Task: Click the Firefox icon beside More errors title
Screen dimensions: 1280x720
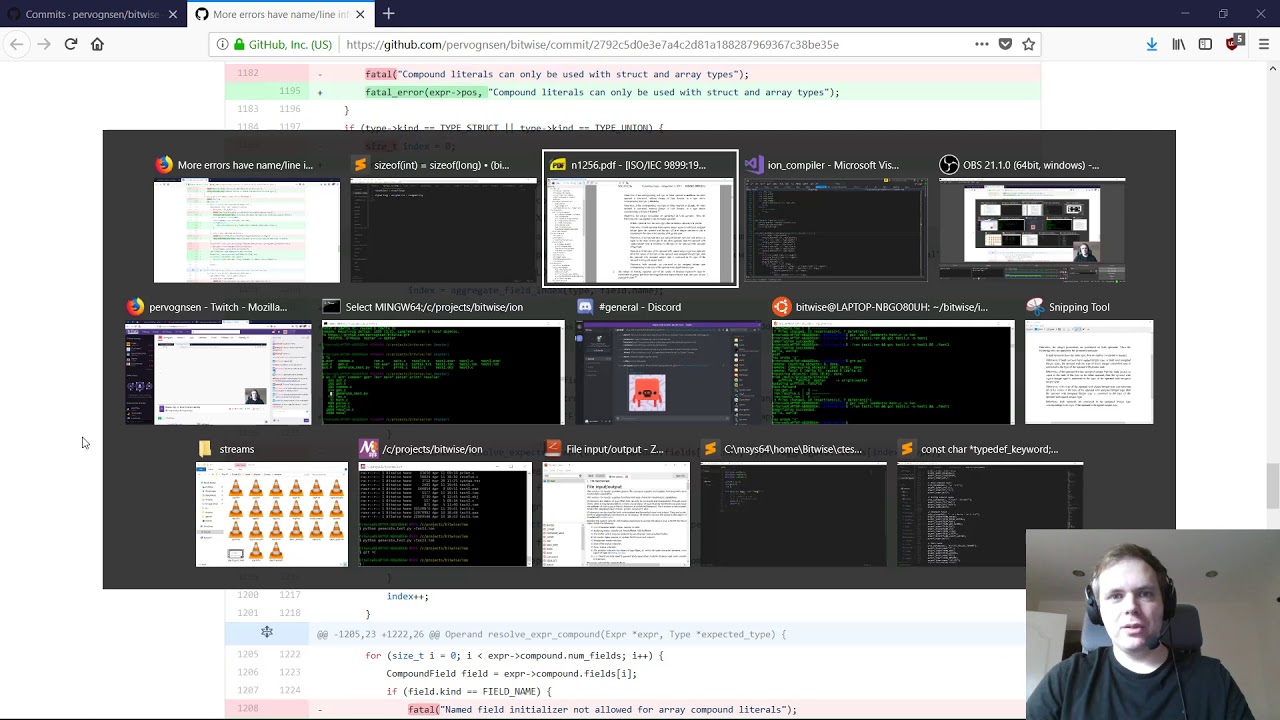Action: 164,165
